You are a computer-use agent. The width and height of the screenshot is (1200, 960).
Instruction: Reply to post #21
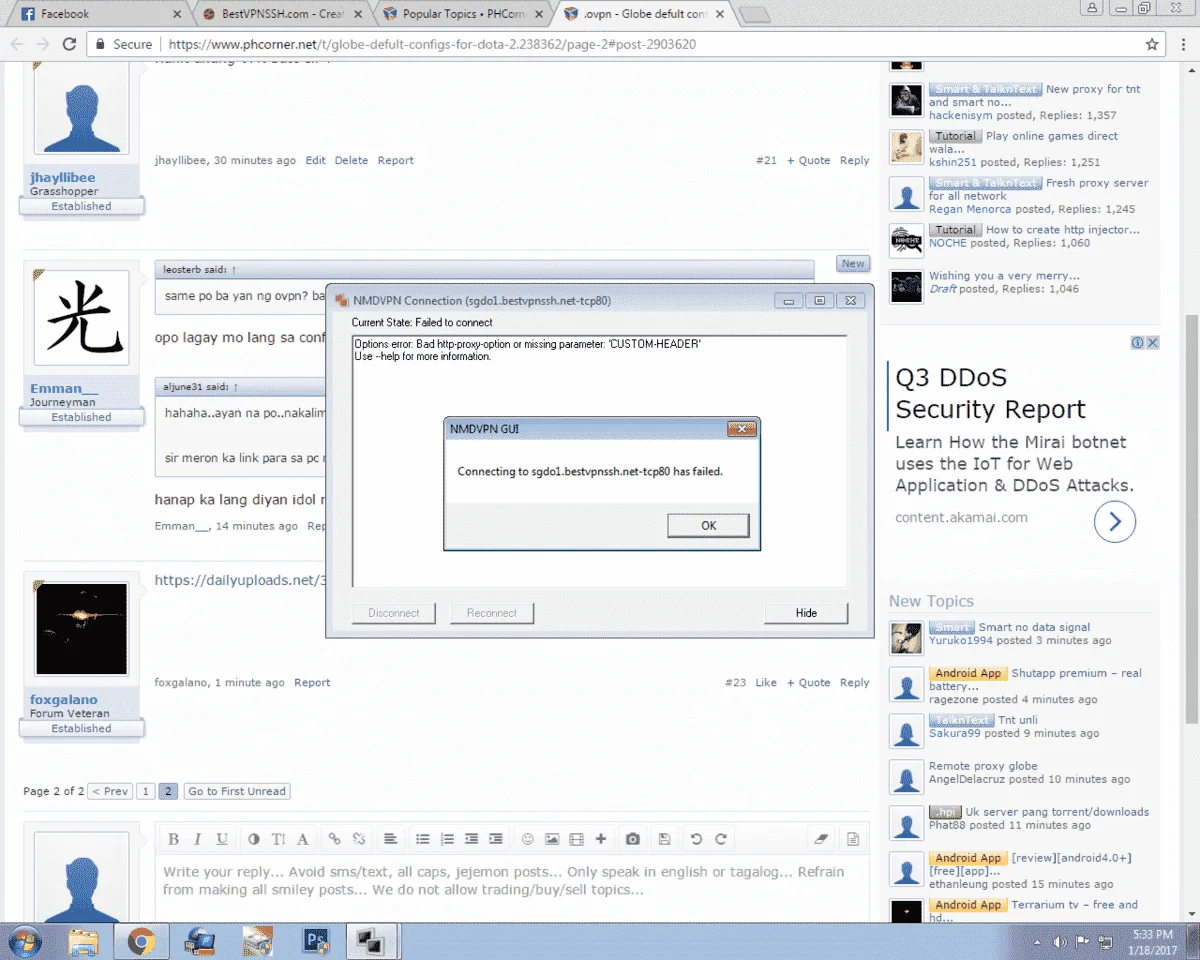854,160
